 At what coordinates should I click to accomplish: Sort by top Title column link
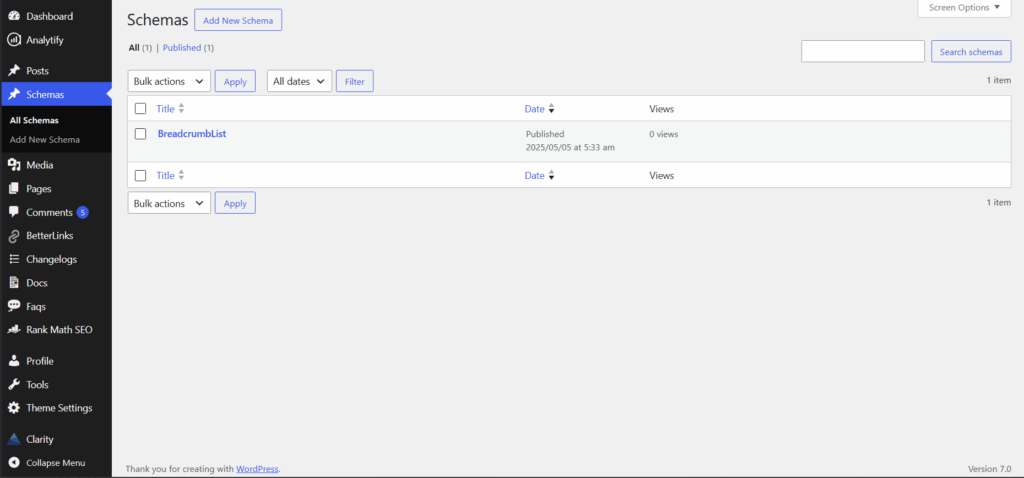click(x=165, y=109)
